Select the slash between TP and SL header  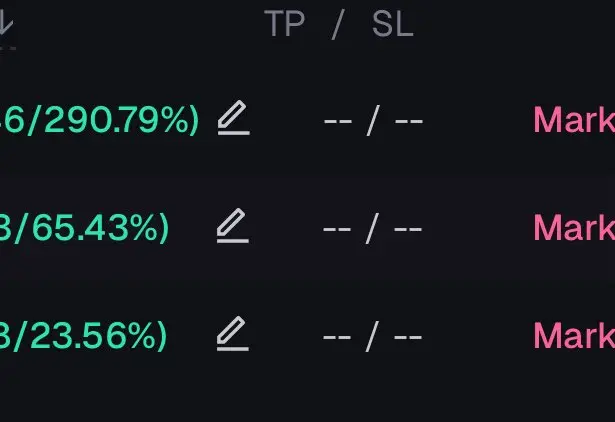[x=338, y=25]
